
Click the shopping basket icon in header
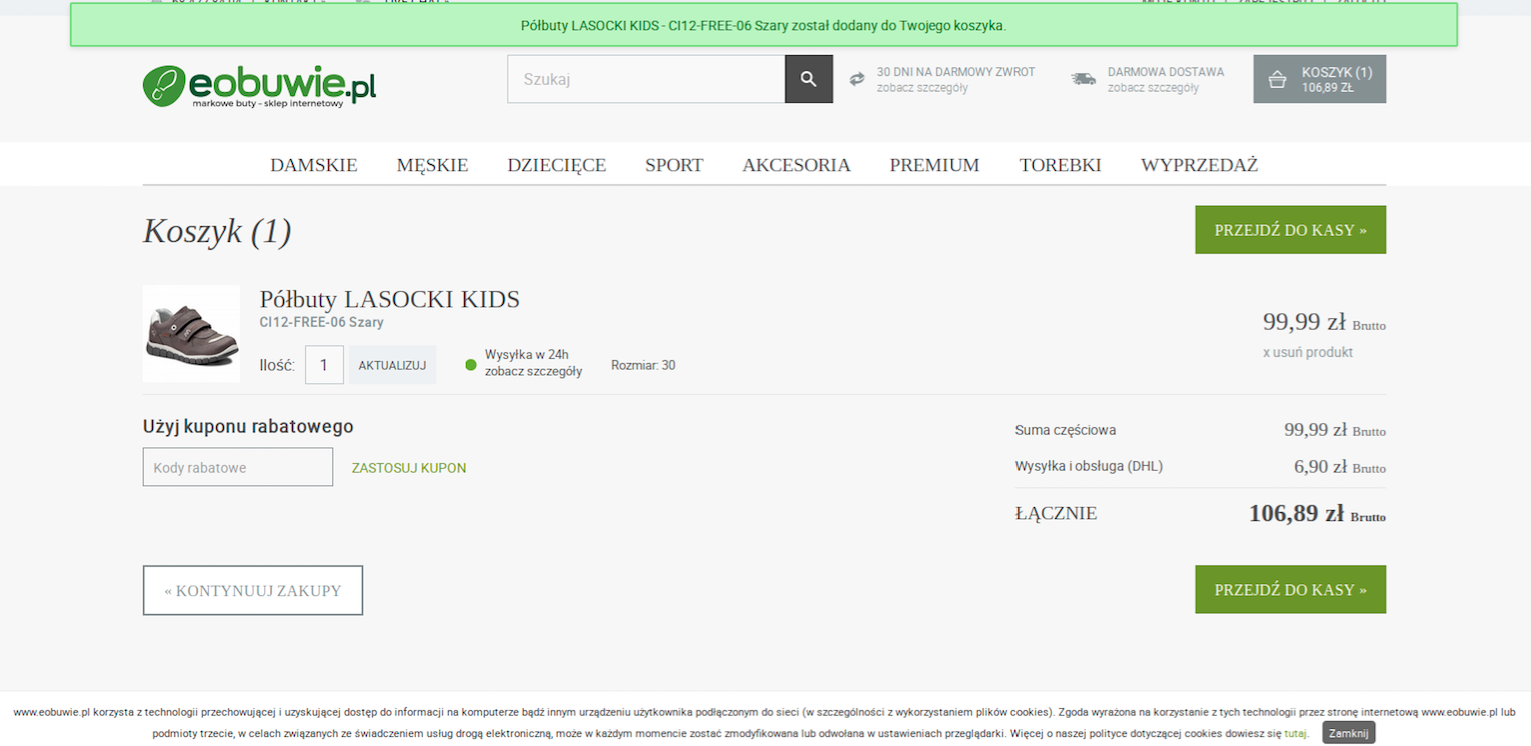[1277, 80]
